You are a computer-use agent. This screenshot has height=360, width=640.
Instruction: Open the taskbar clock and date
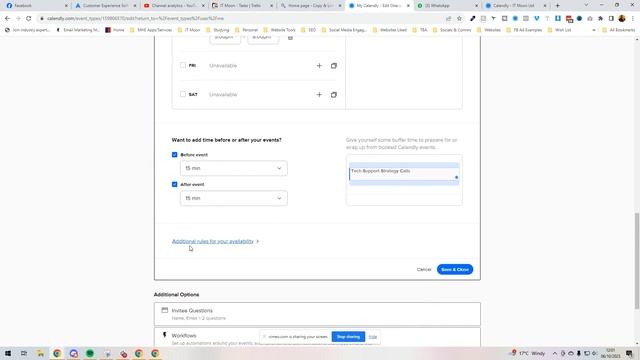point(611,353)
